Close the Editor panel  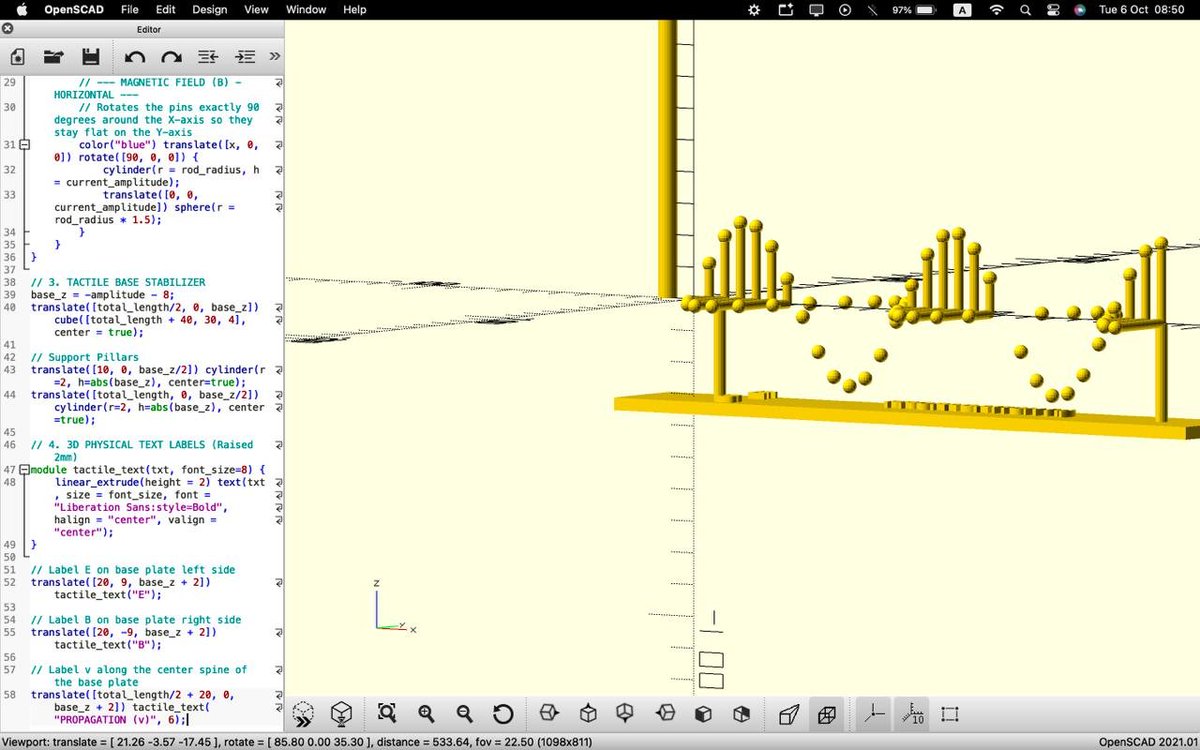click(x=8, y=29)
